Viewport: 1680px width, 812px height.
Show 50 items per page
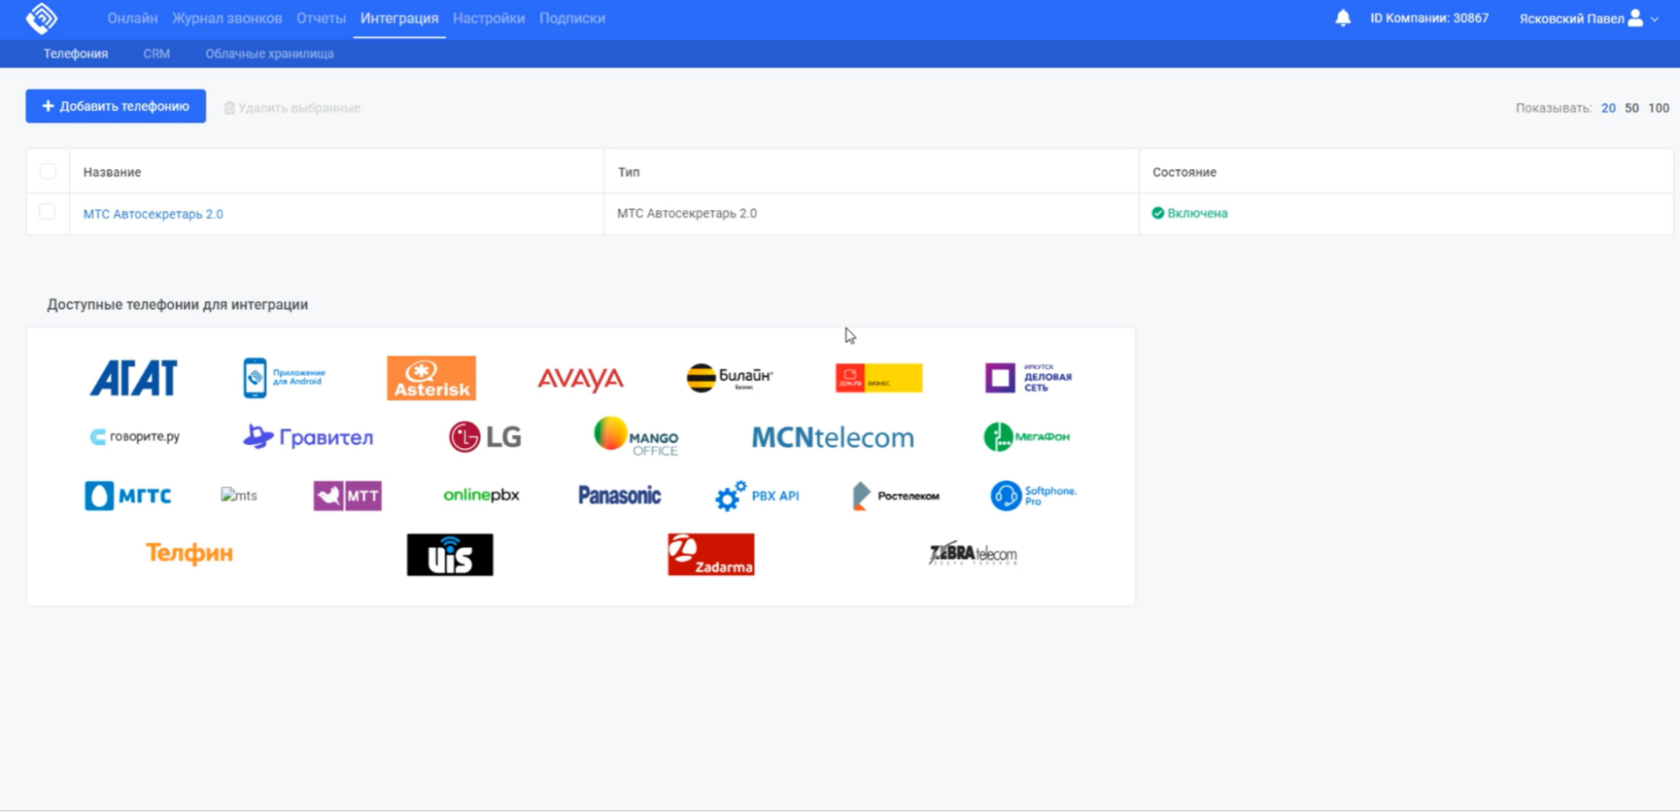(1631, 108)
